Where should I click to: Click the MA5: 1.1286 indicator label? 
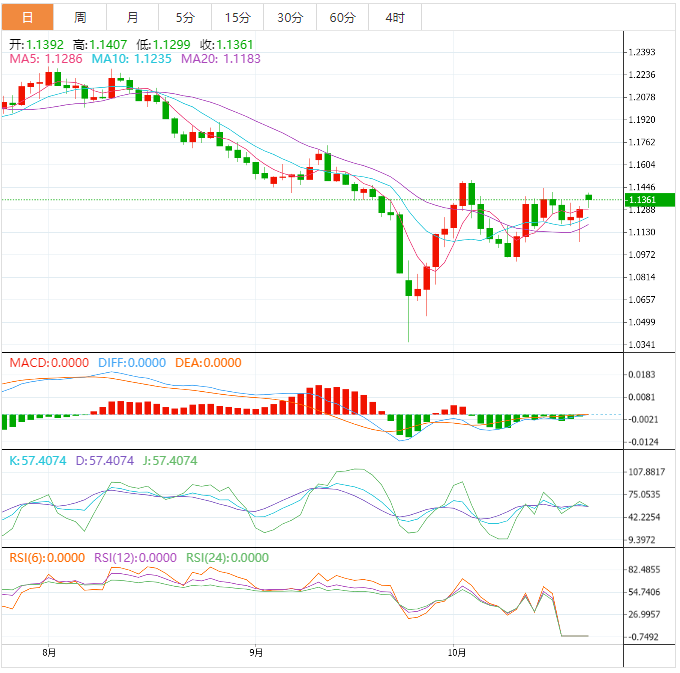coord(46,59)
